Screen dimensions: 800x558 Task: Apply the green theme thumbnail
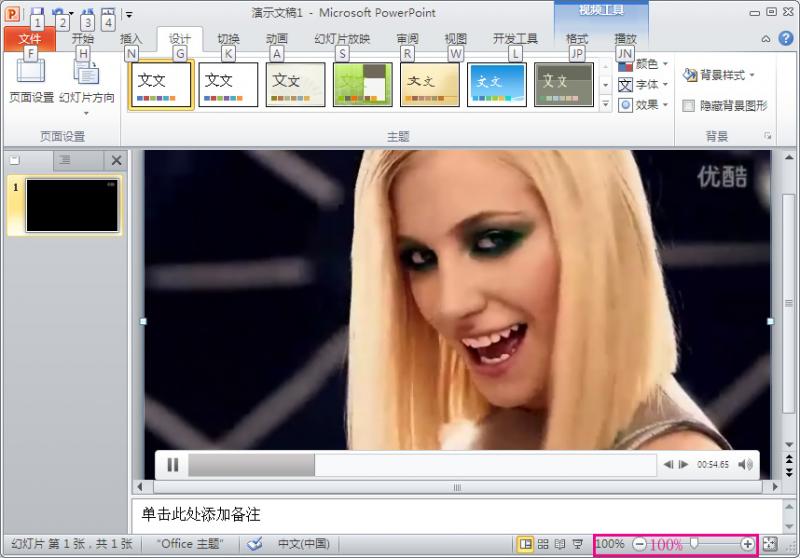click(x=363, y=85)
